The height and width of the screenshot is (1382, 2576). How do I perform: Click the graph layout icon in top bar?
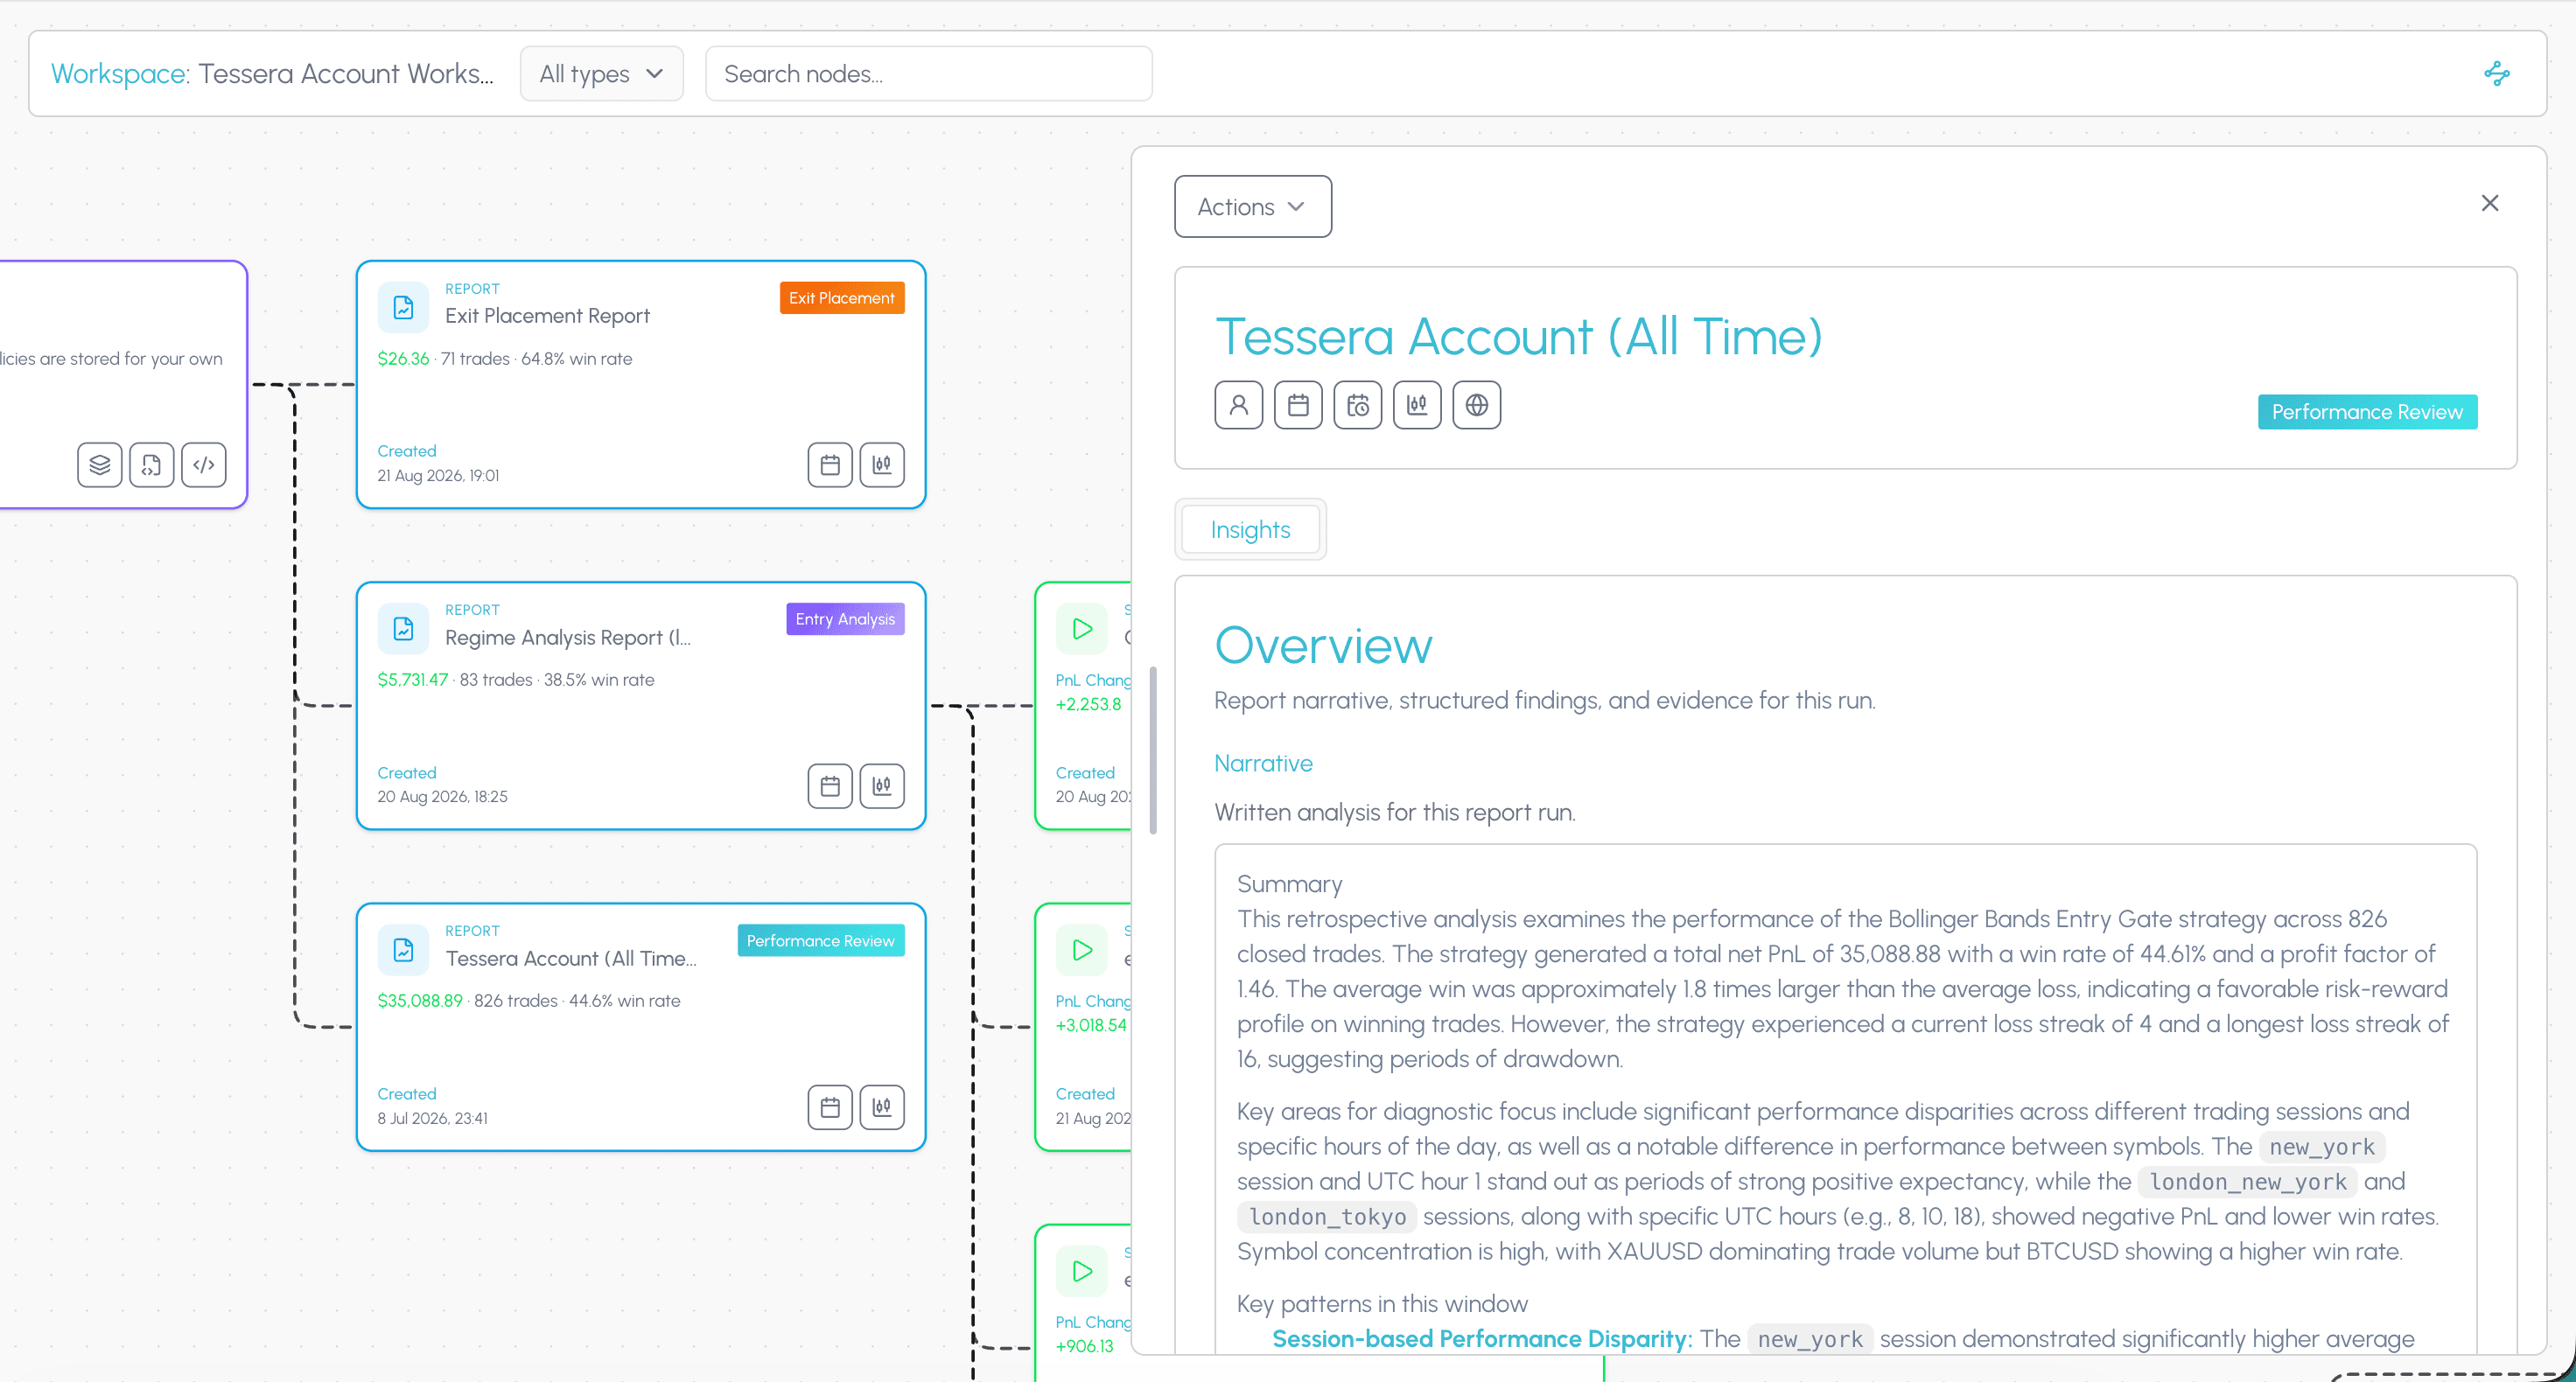2496,73
